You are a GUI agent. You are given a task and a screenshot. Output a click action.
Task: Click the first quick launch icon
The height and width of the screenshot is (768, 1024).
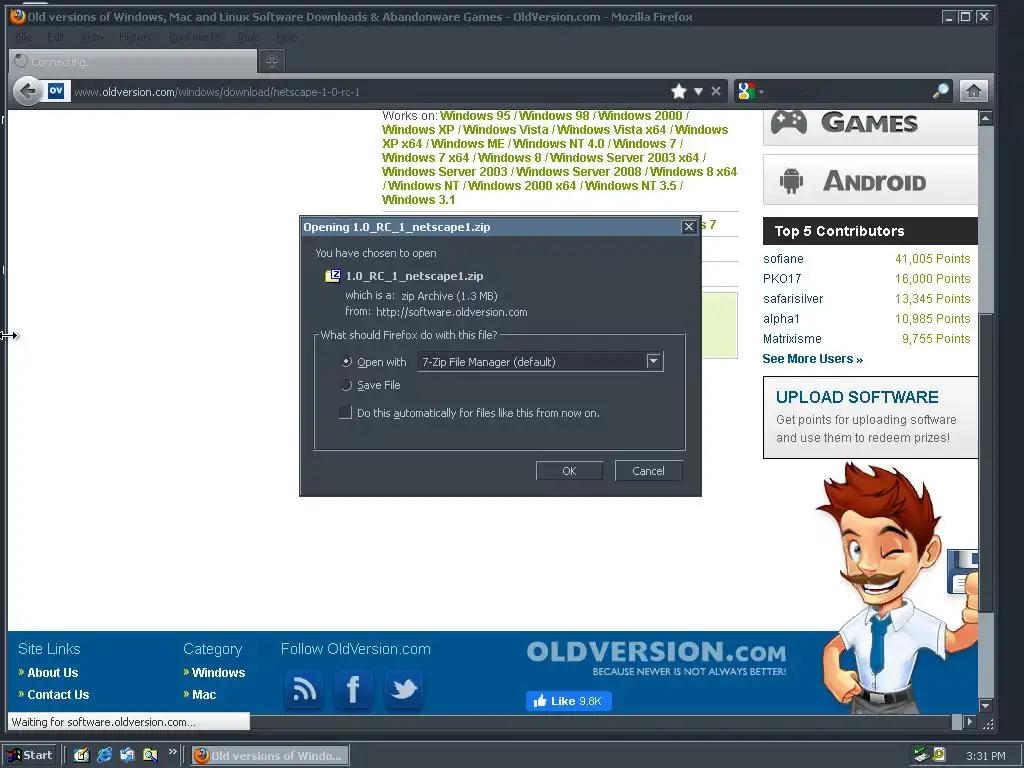coord(81,755)
